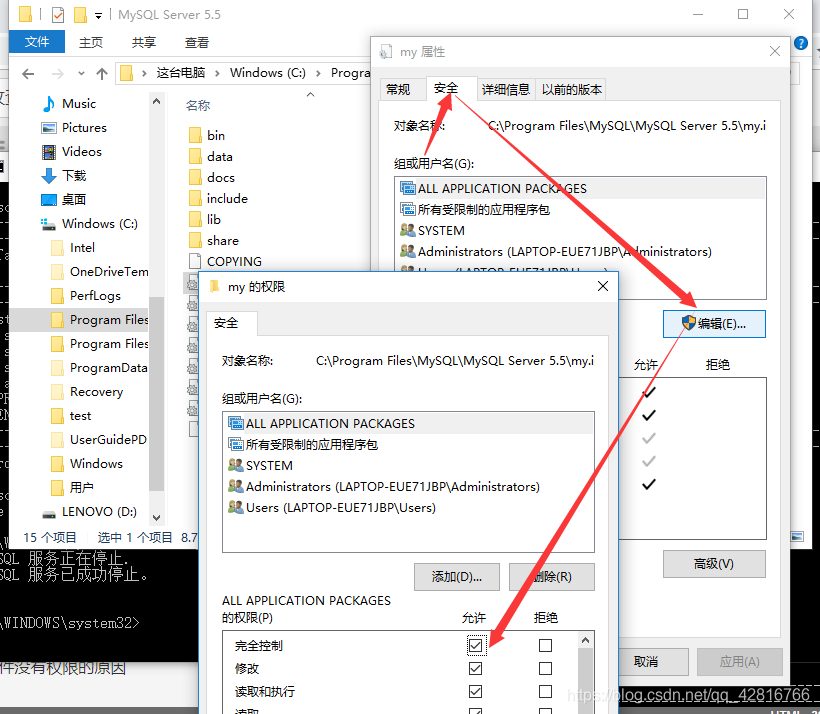Select SYSTEM in my 属性 group list
The image size is (820, 714).
pyautogui.click(x=580, y=231)
